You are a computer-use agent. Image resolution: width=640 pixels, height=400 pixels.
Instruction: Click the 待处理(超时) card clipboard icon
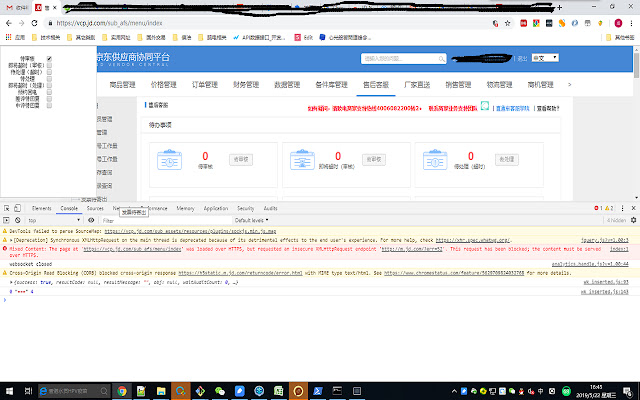click(435, 160)
